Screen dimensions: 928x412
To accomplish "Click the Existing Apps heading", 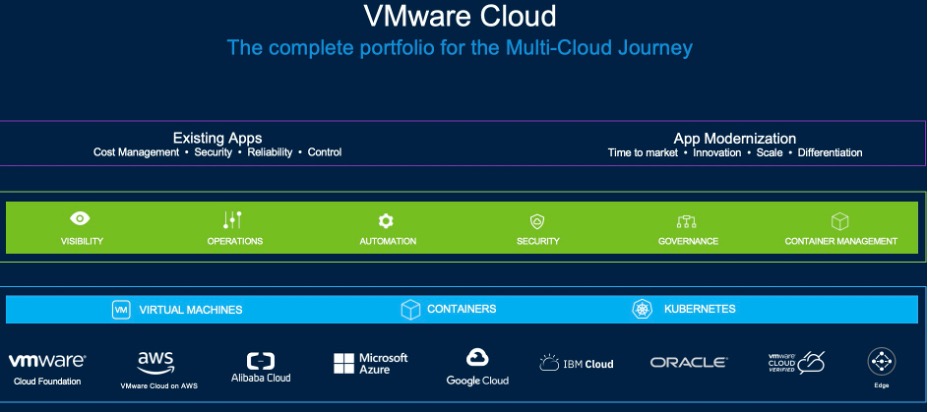I will point(217,139).
